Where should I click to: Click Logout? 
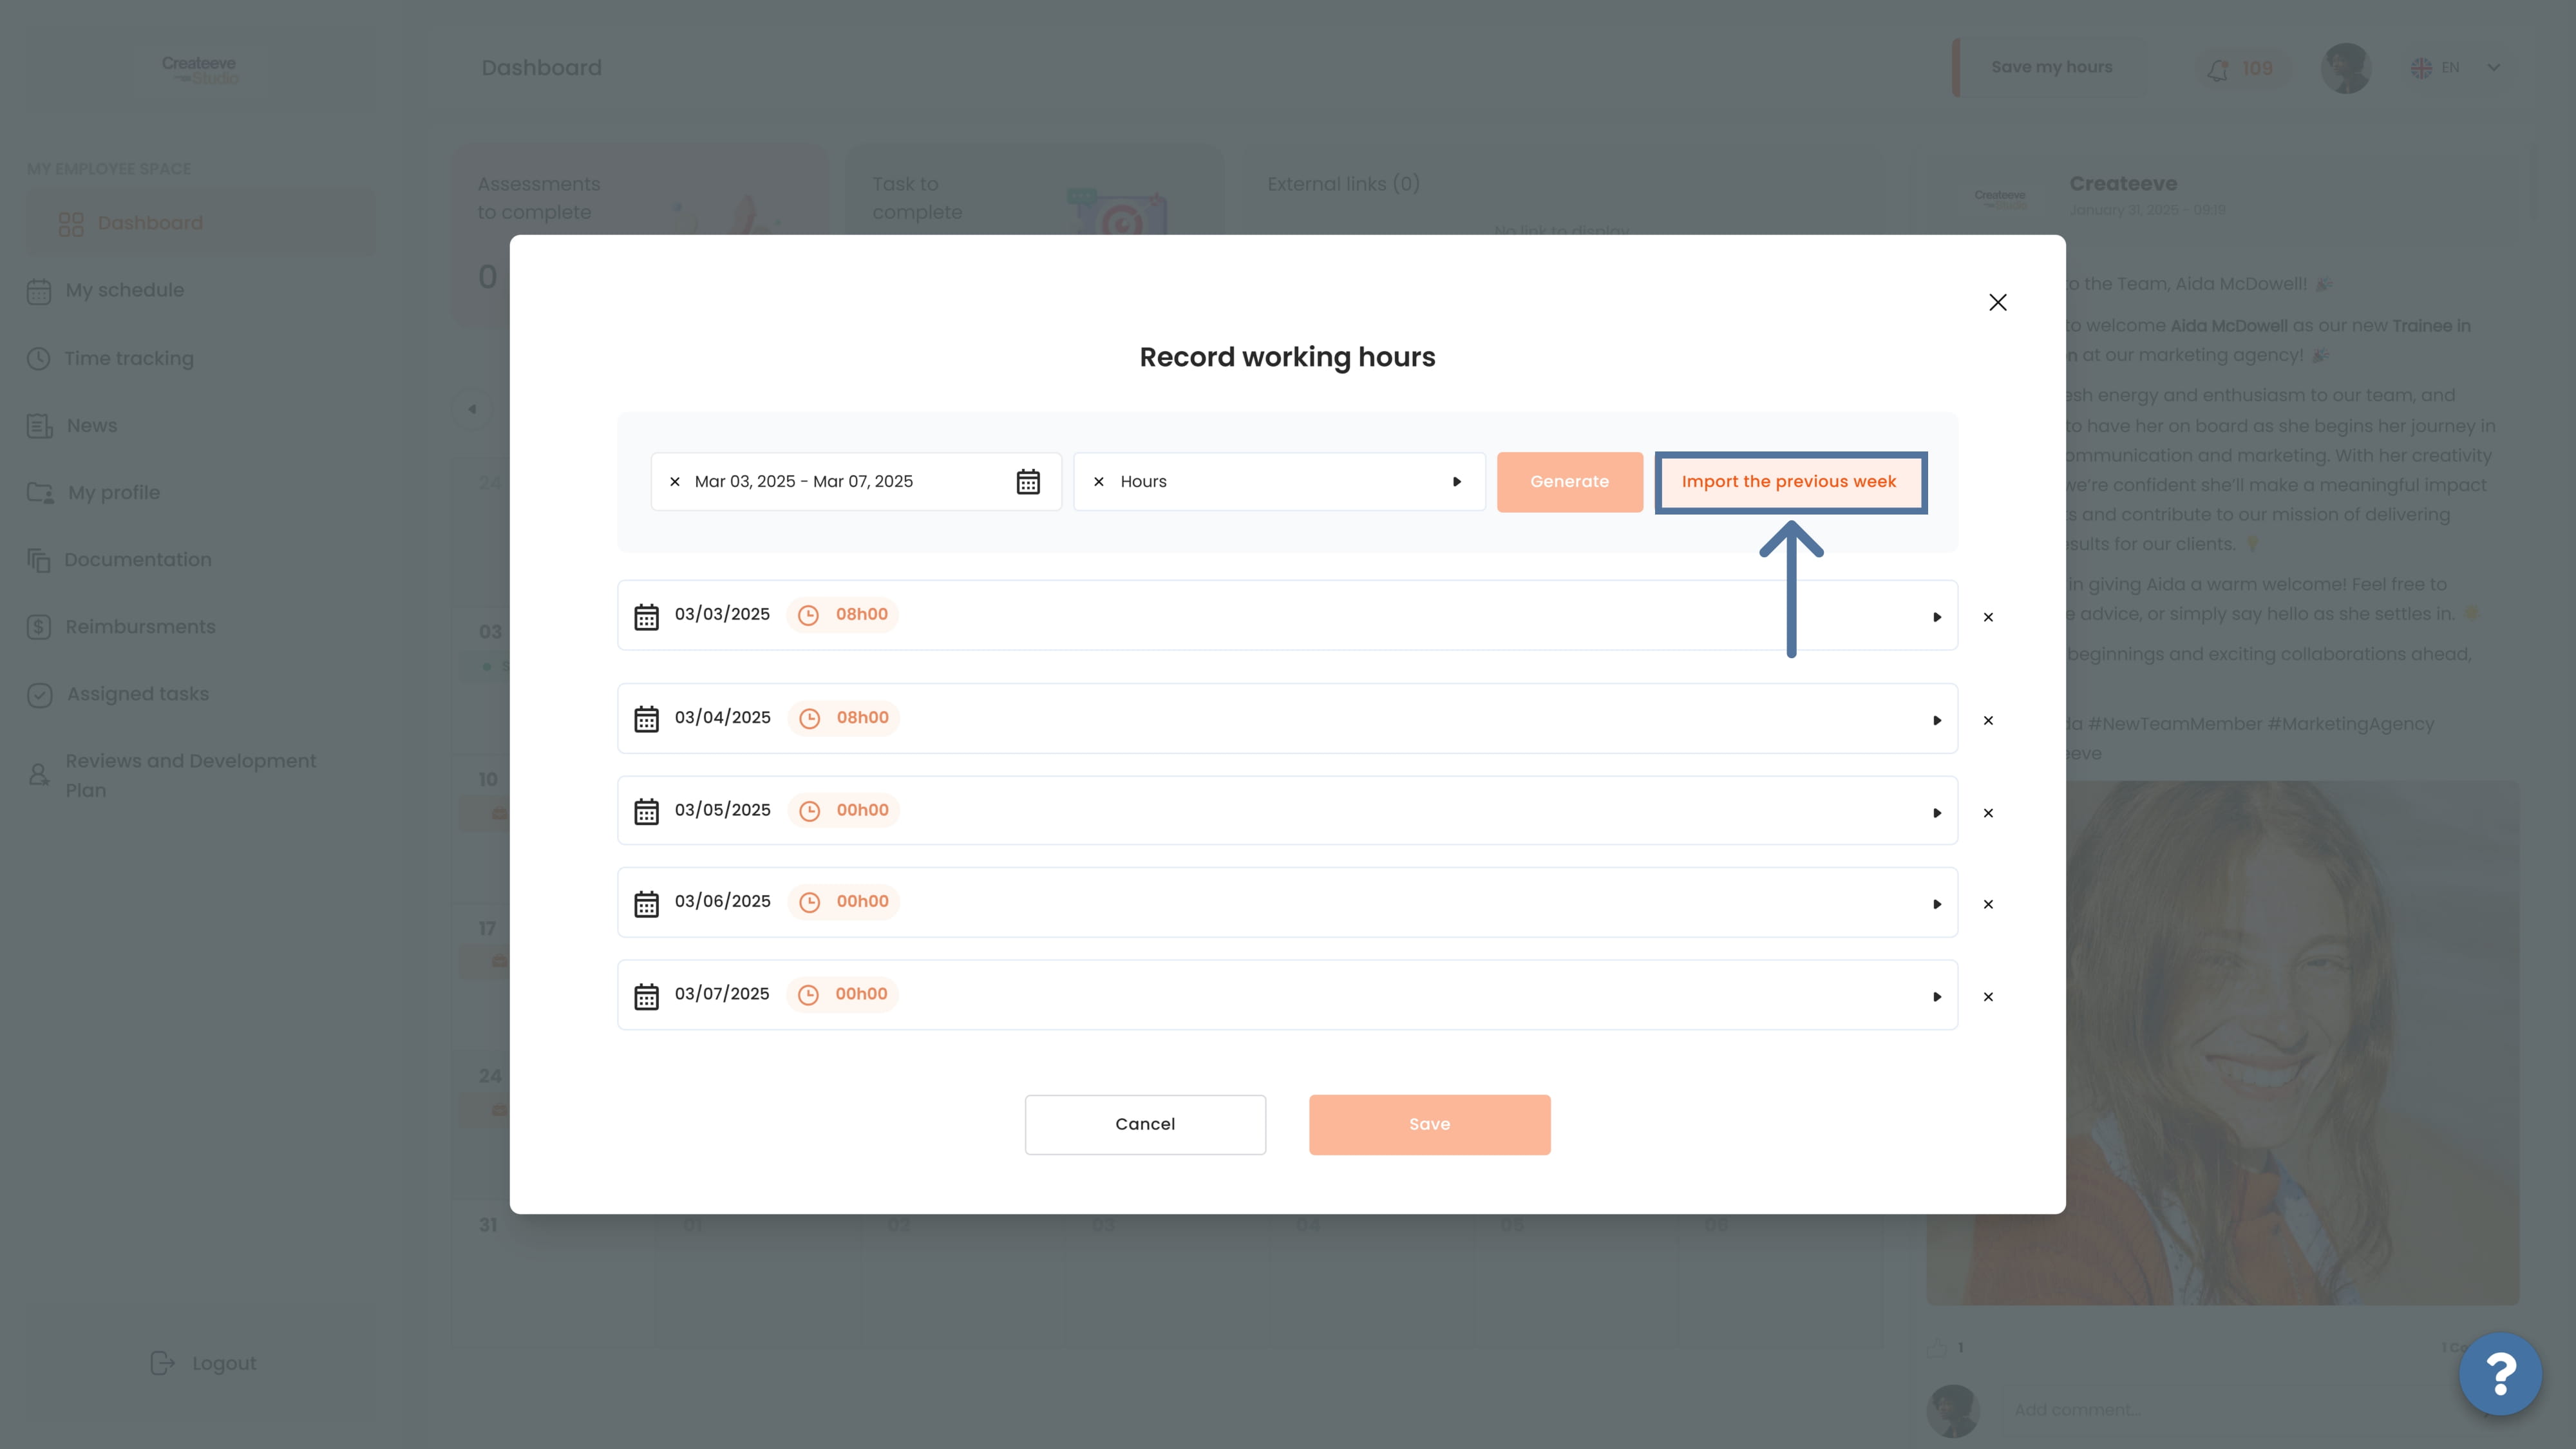click(x=203, y=1363)
